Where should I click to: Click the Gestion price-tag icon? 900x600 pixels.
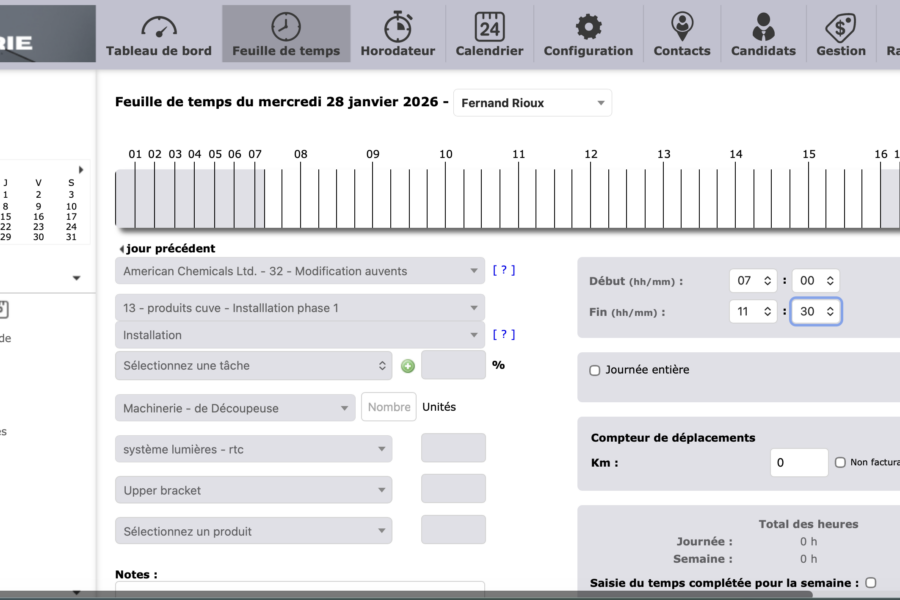838,27
